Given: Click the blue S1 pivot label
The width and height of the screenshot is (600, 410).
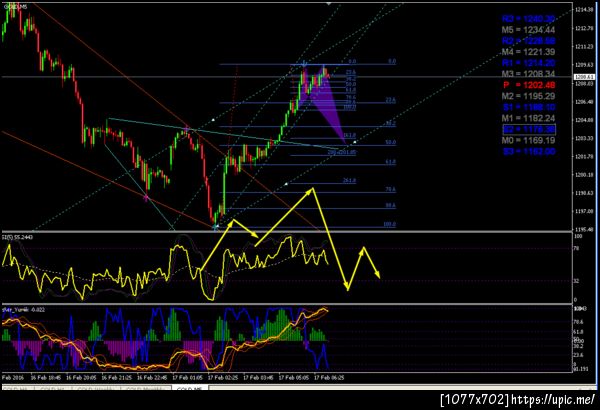Looking at the screenshot, I should (x=528, y=107).
